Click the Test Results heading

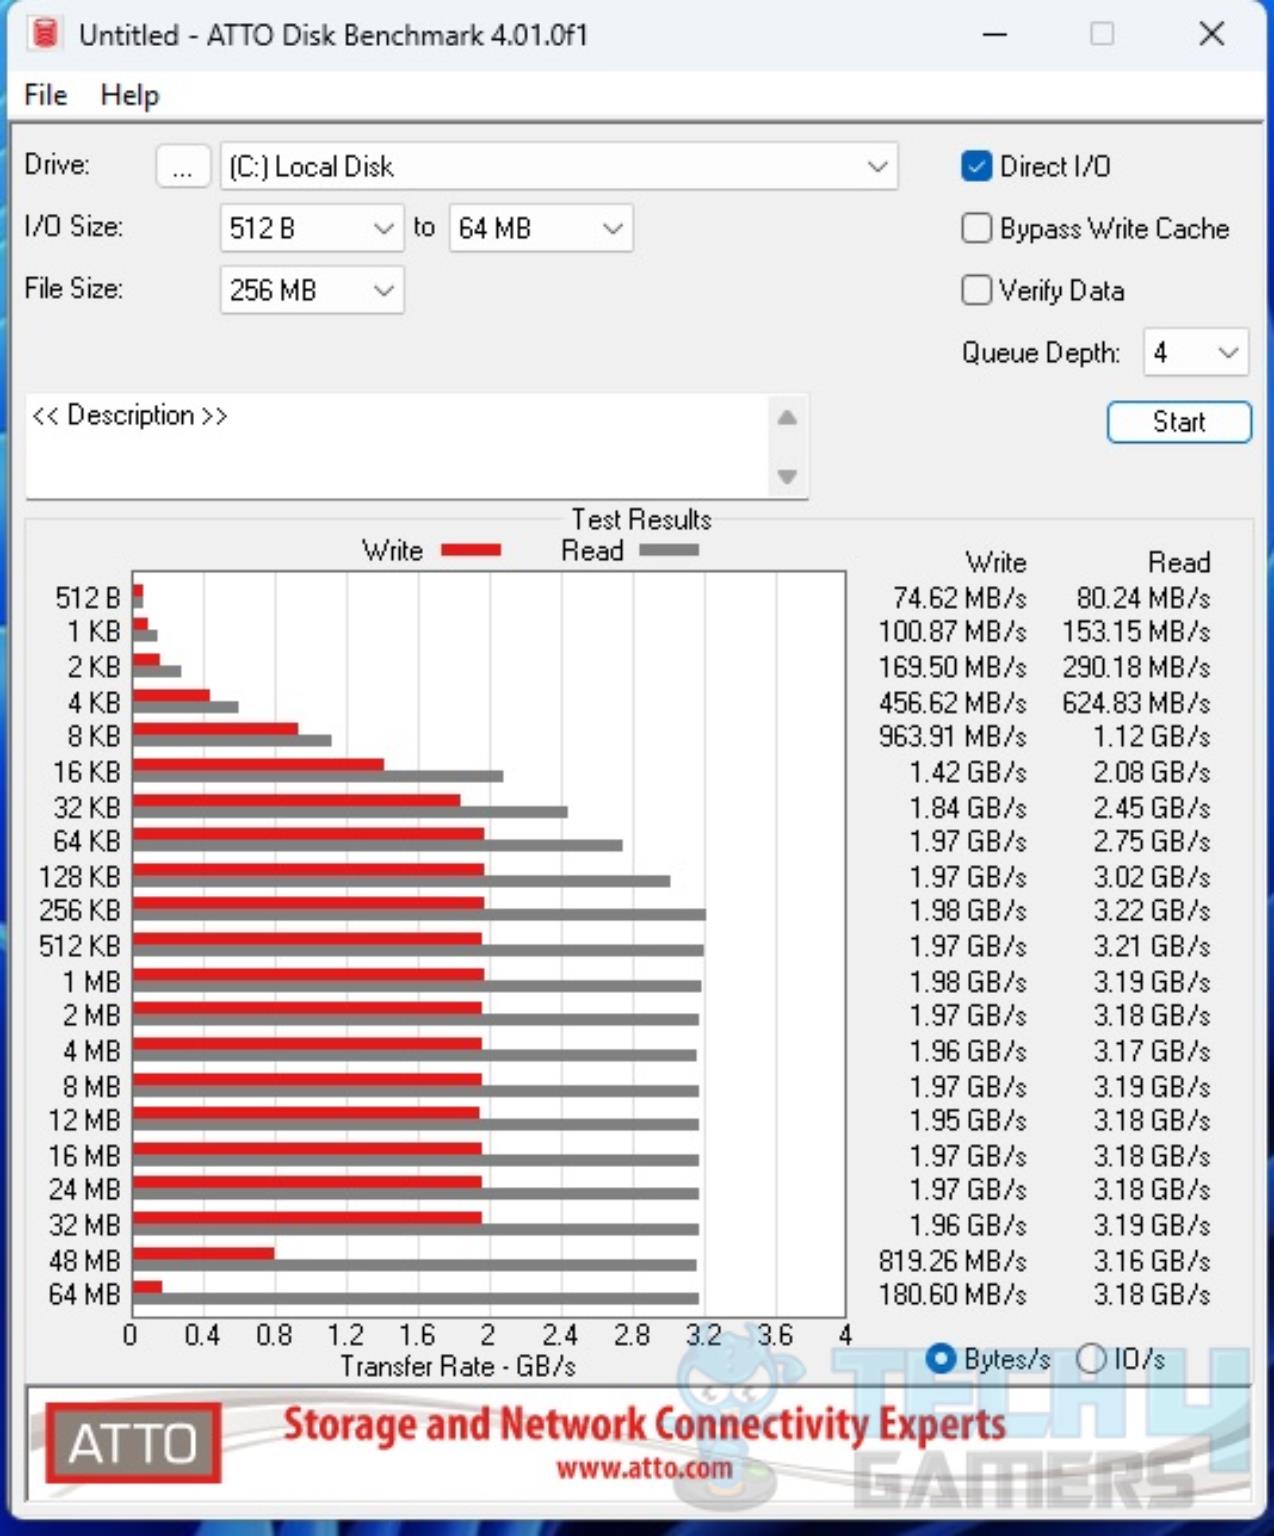[641, 519]
